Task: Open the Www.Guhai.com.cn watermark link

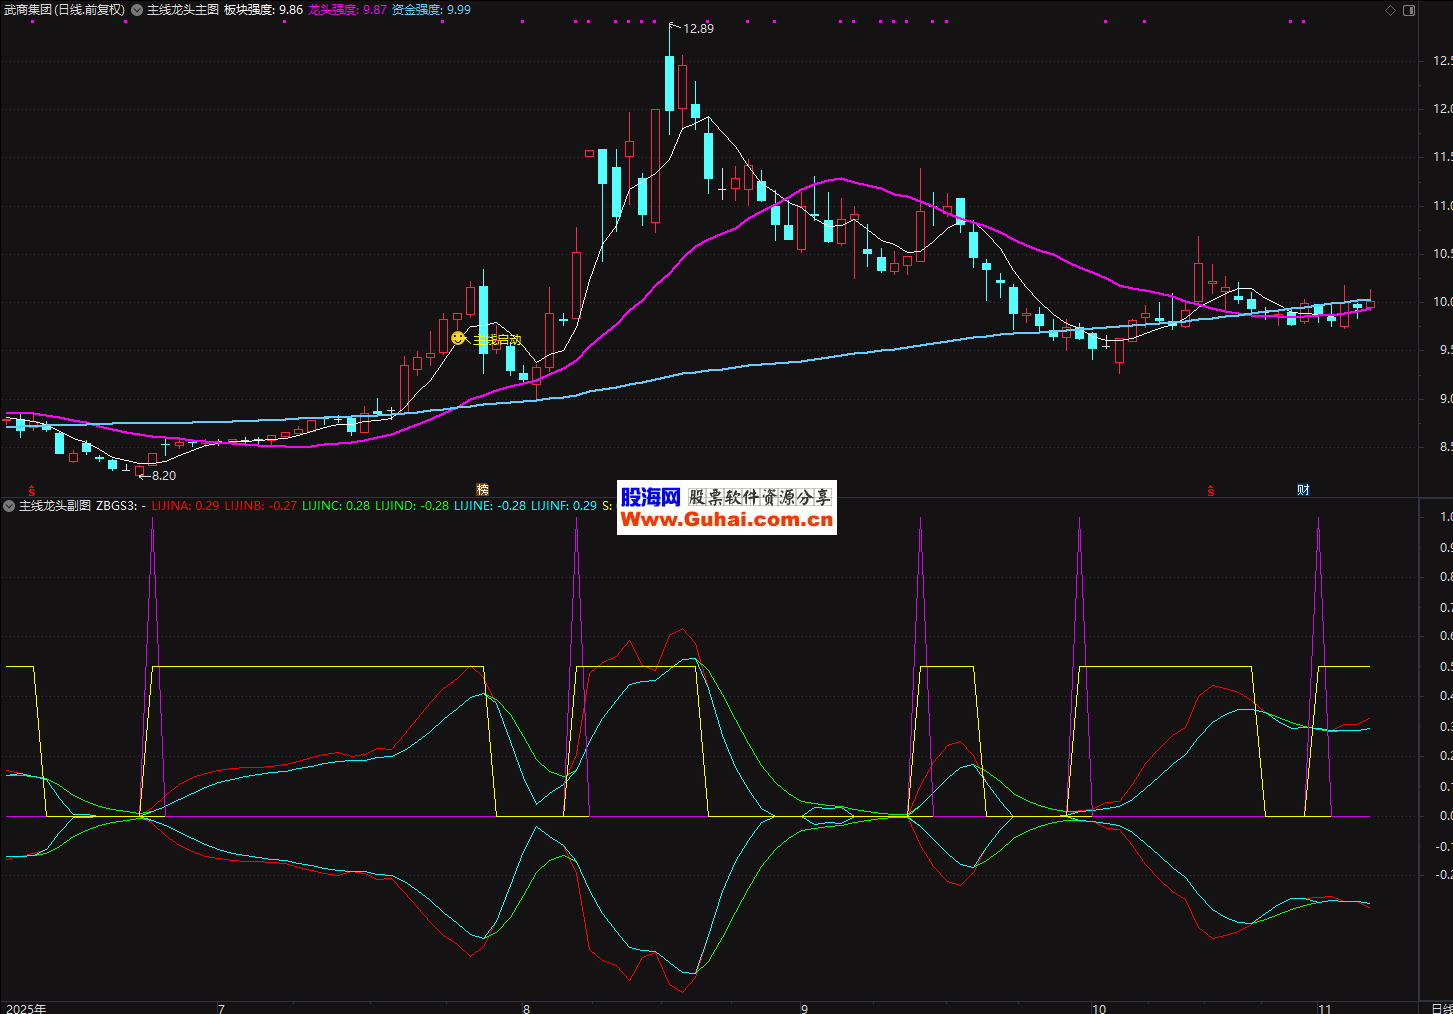Action: click(x=726, y=519)
